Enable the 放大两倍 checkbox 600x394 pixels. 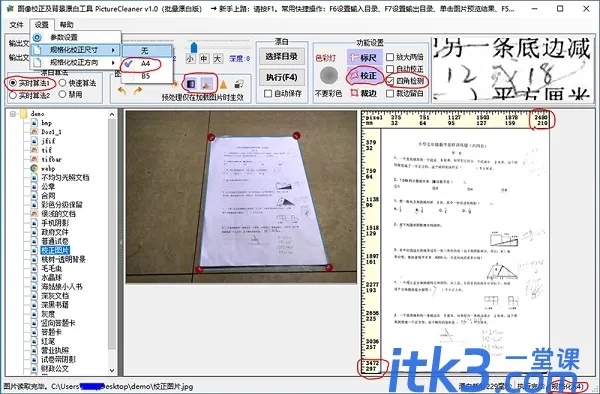click(390, 57)
